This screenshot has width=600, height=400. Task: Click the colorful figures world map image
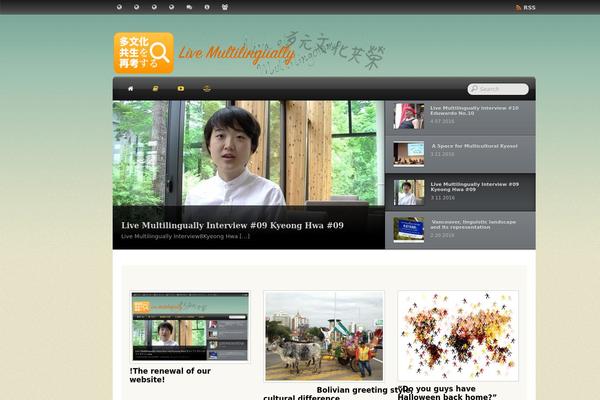click(458, 336)
